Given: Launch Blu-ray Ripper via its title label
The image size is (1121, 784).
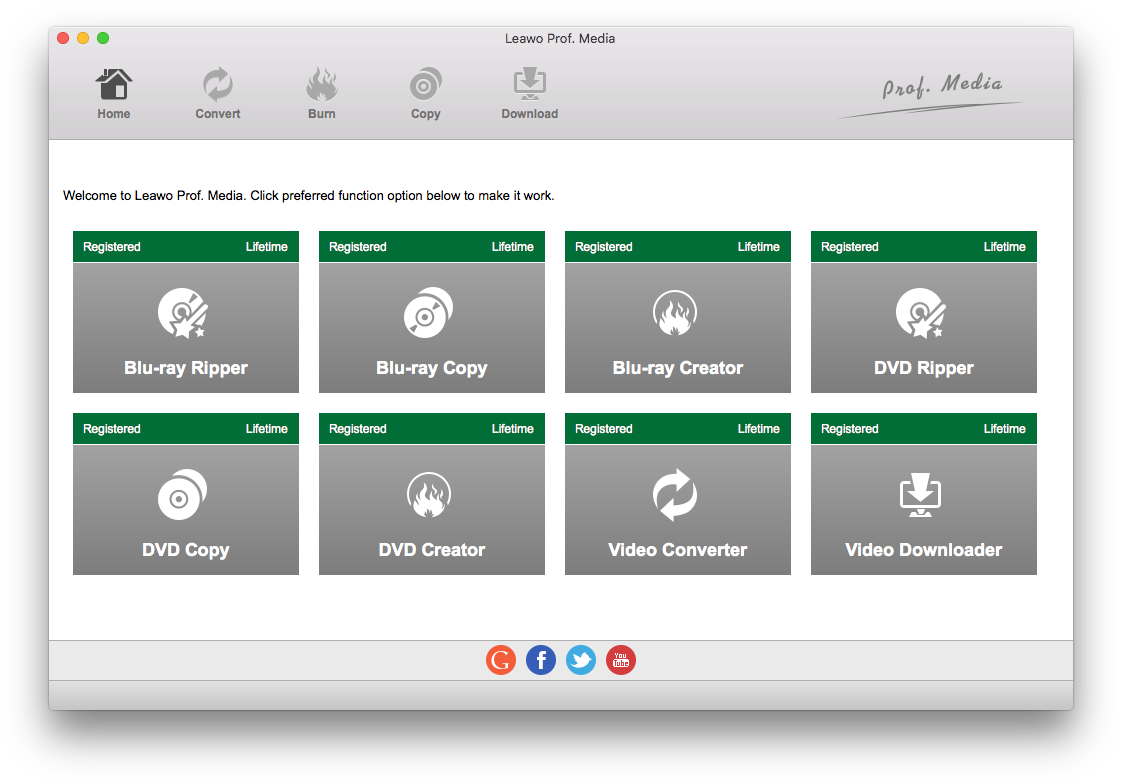Looking at the screenshot, I should pos(186,368).
